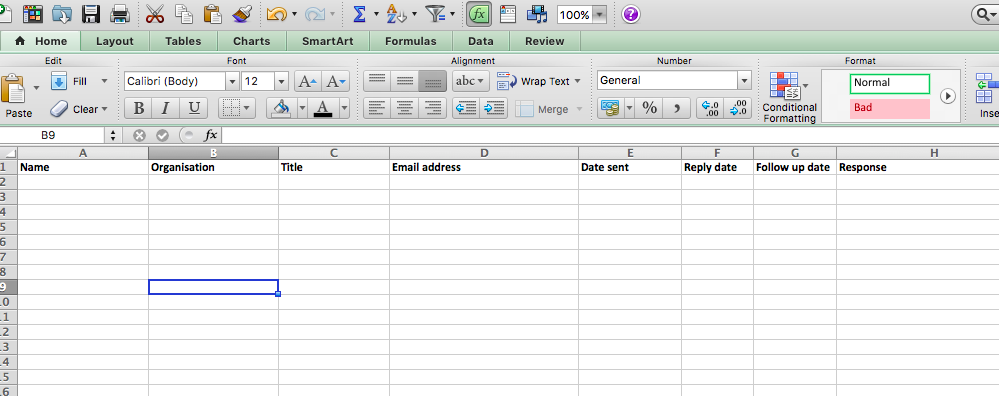
Task: Expand the Wrap Text dropdown arrow
Action: point(577,81)
